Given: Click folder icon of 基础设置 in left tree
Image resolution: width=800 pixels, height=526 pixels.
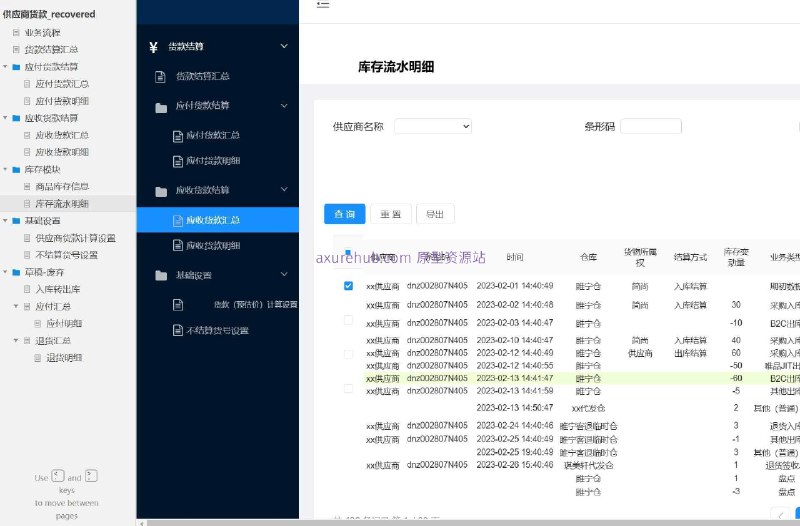Looking at the screenshot, I should point(16,221).
